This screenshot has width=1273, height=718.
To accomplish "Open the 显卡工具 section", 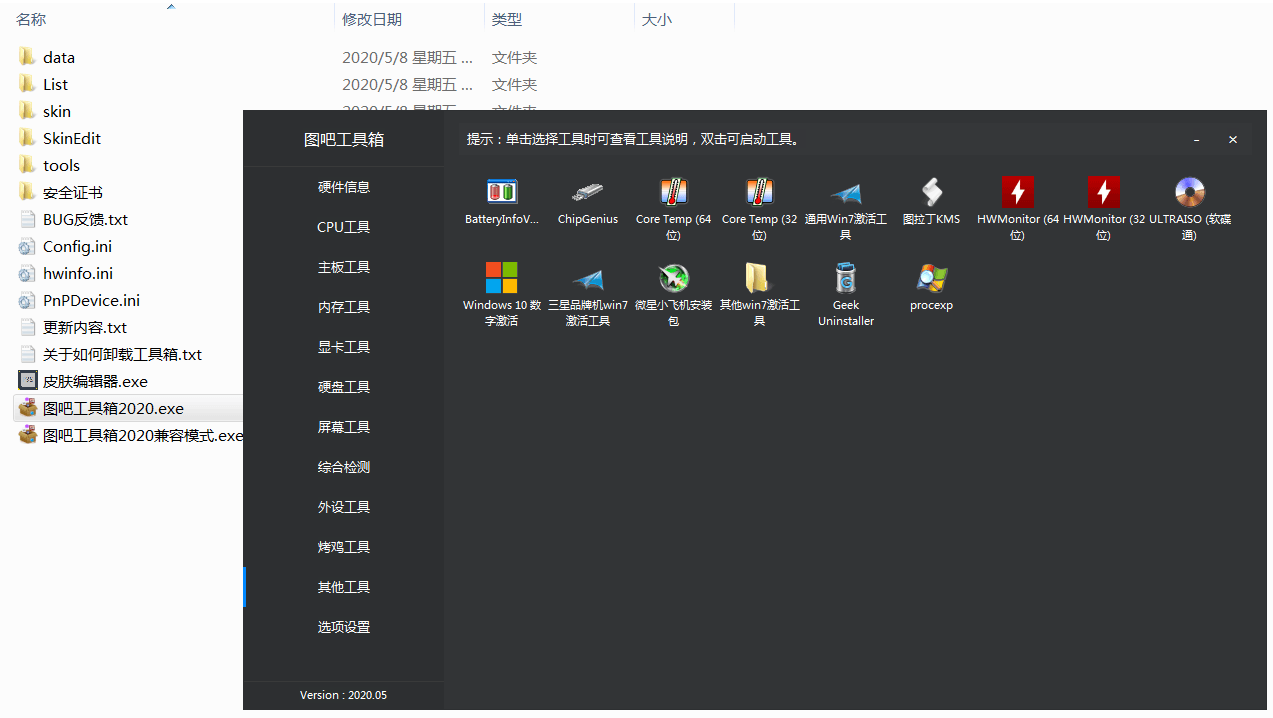I will 343,346.
